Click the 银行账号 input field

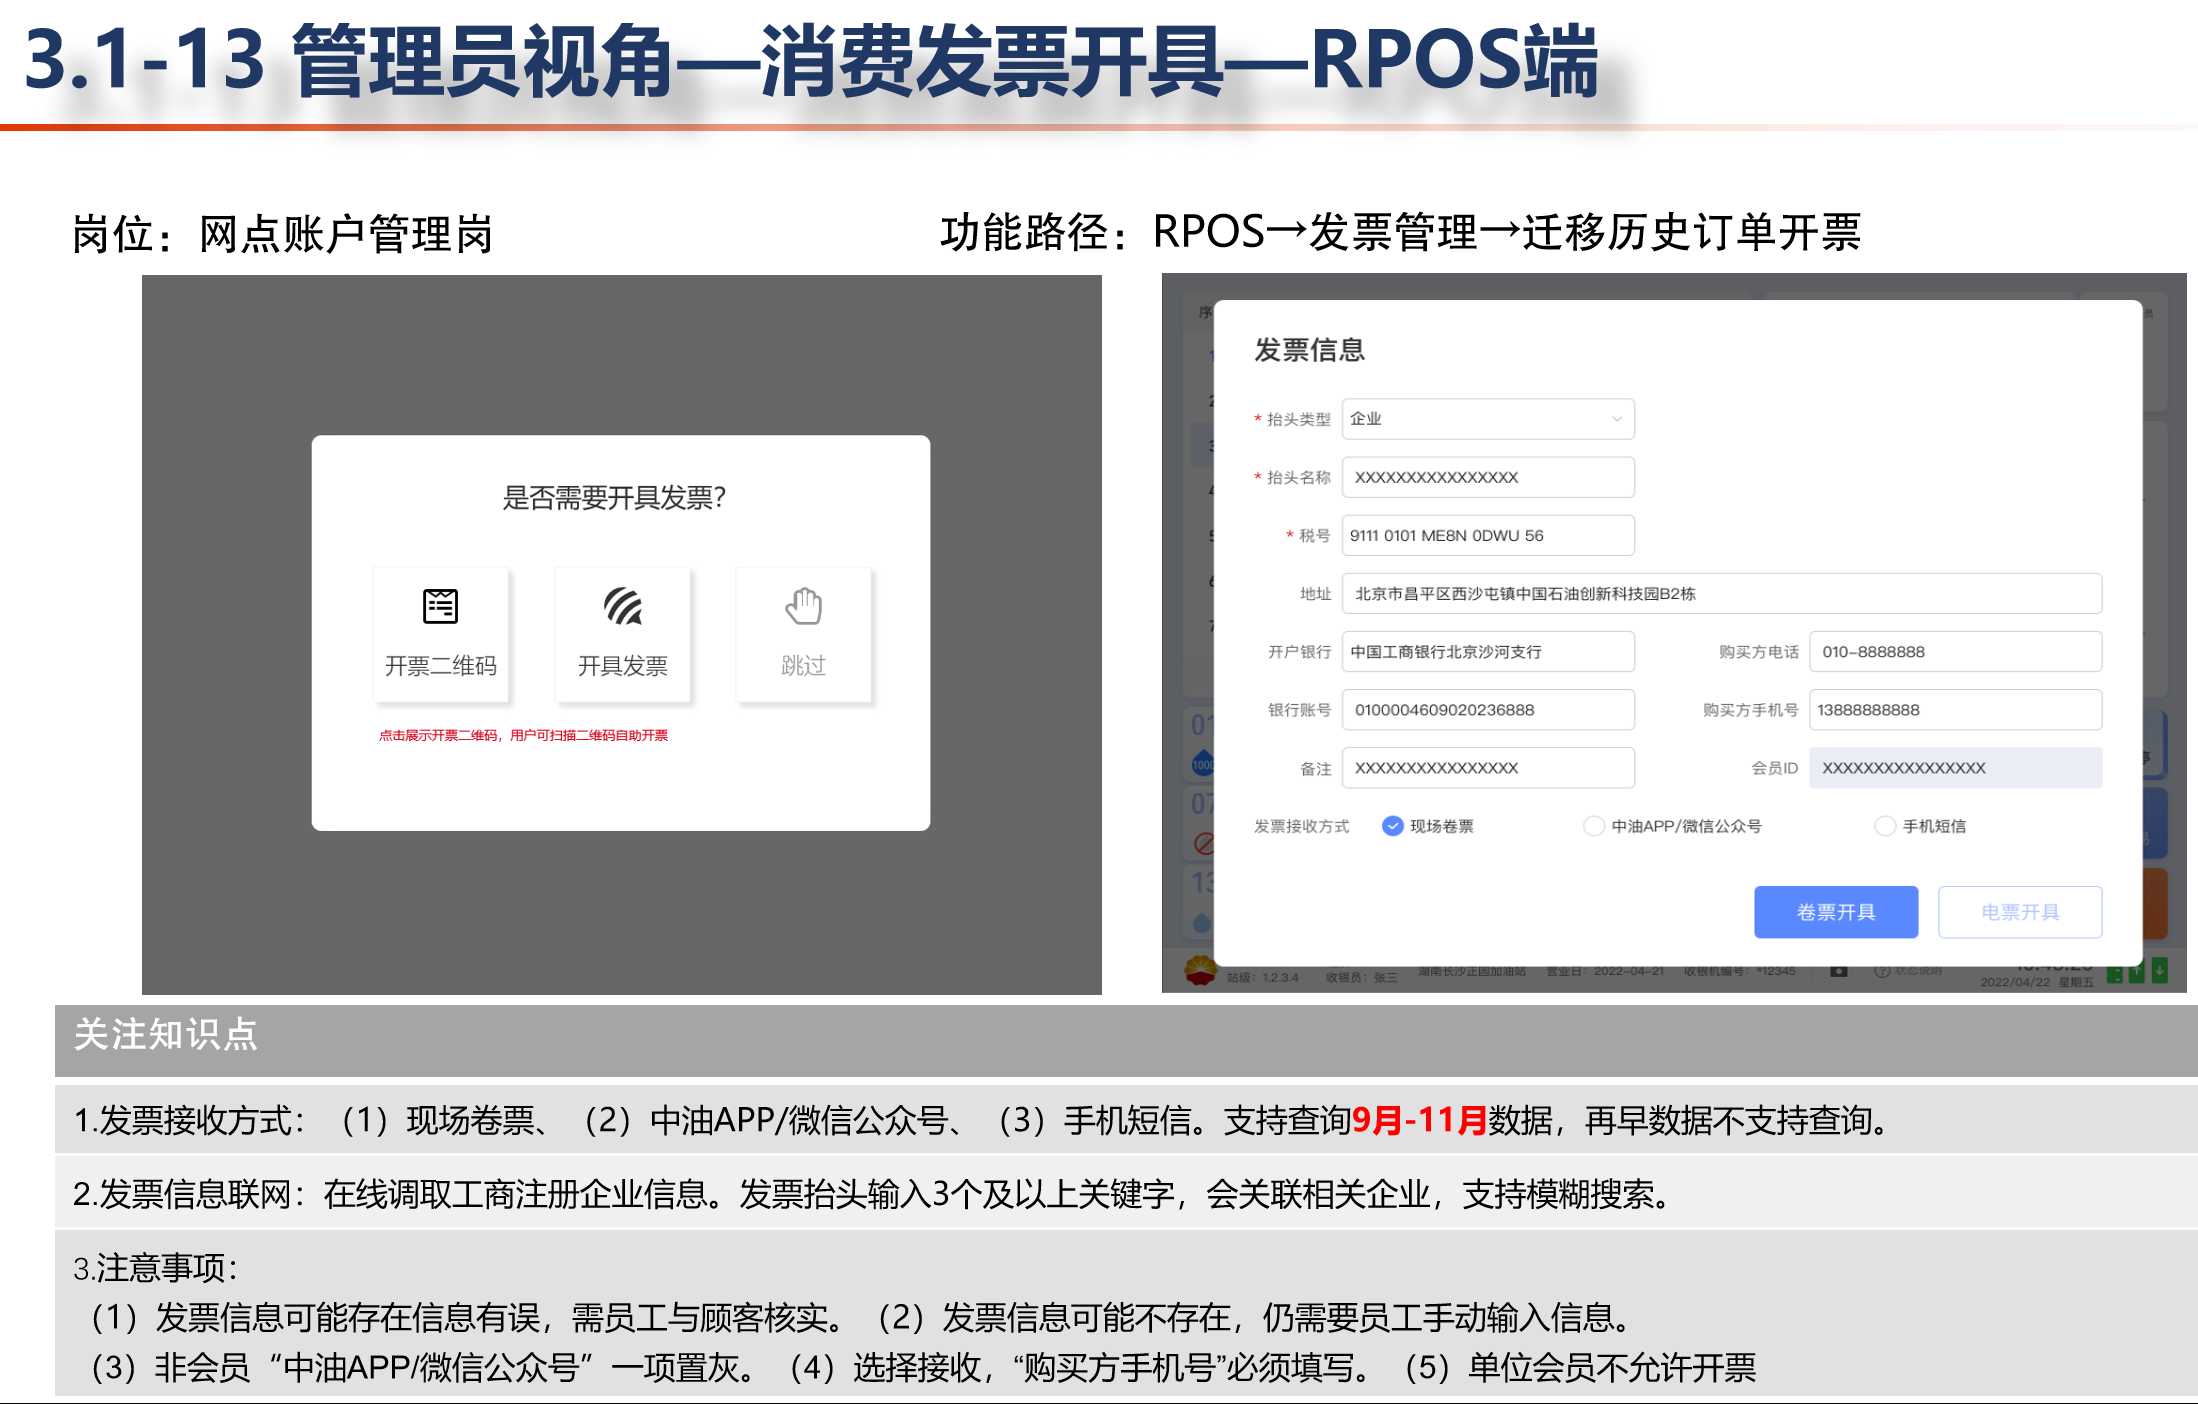click(1487, 710)
